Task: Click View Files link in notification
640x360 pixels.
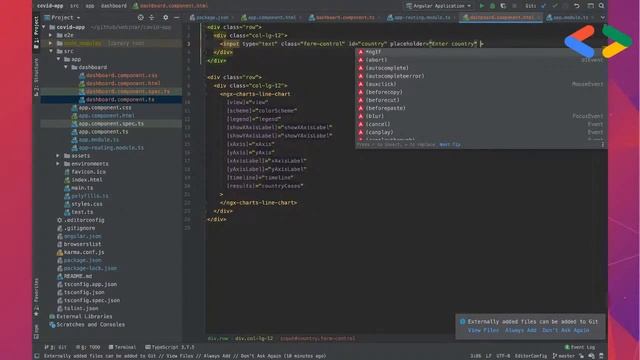Action: coord(483,330)
